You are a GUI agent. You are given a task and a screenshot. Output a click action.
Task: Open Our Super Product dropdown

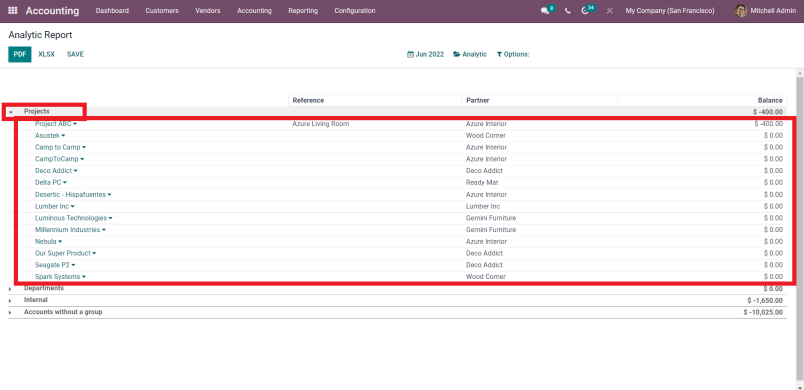click(x=94, y=254)
